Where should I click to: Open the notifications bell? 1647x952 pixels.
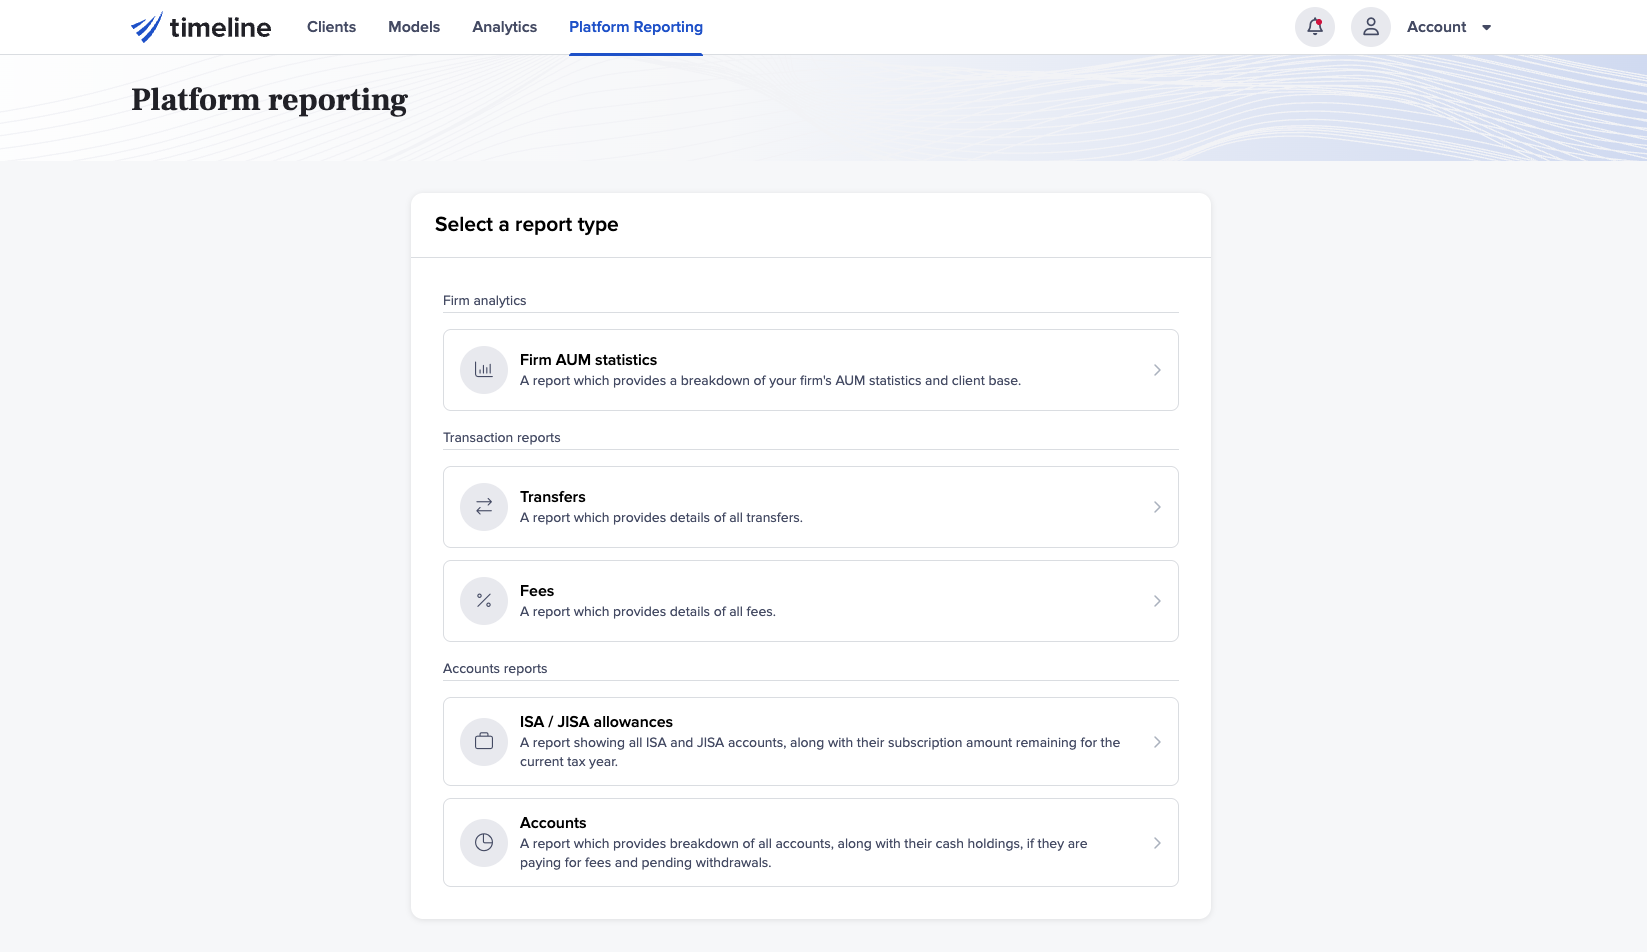[1314, 27]
